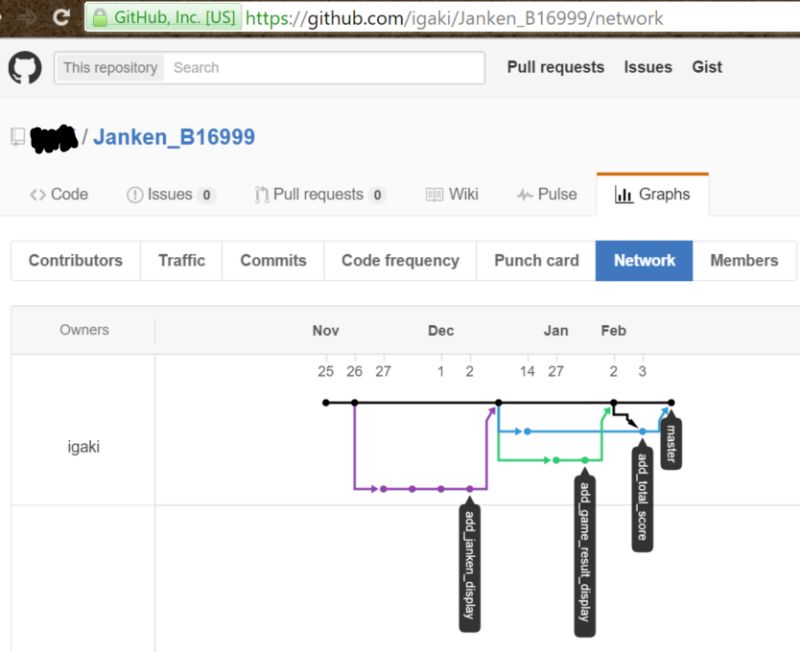Image resolution: width=800 pixels, height=652 pixels.
Task: Click the Gist link in the header
Action: coord(707,67)
